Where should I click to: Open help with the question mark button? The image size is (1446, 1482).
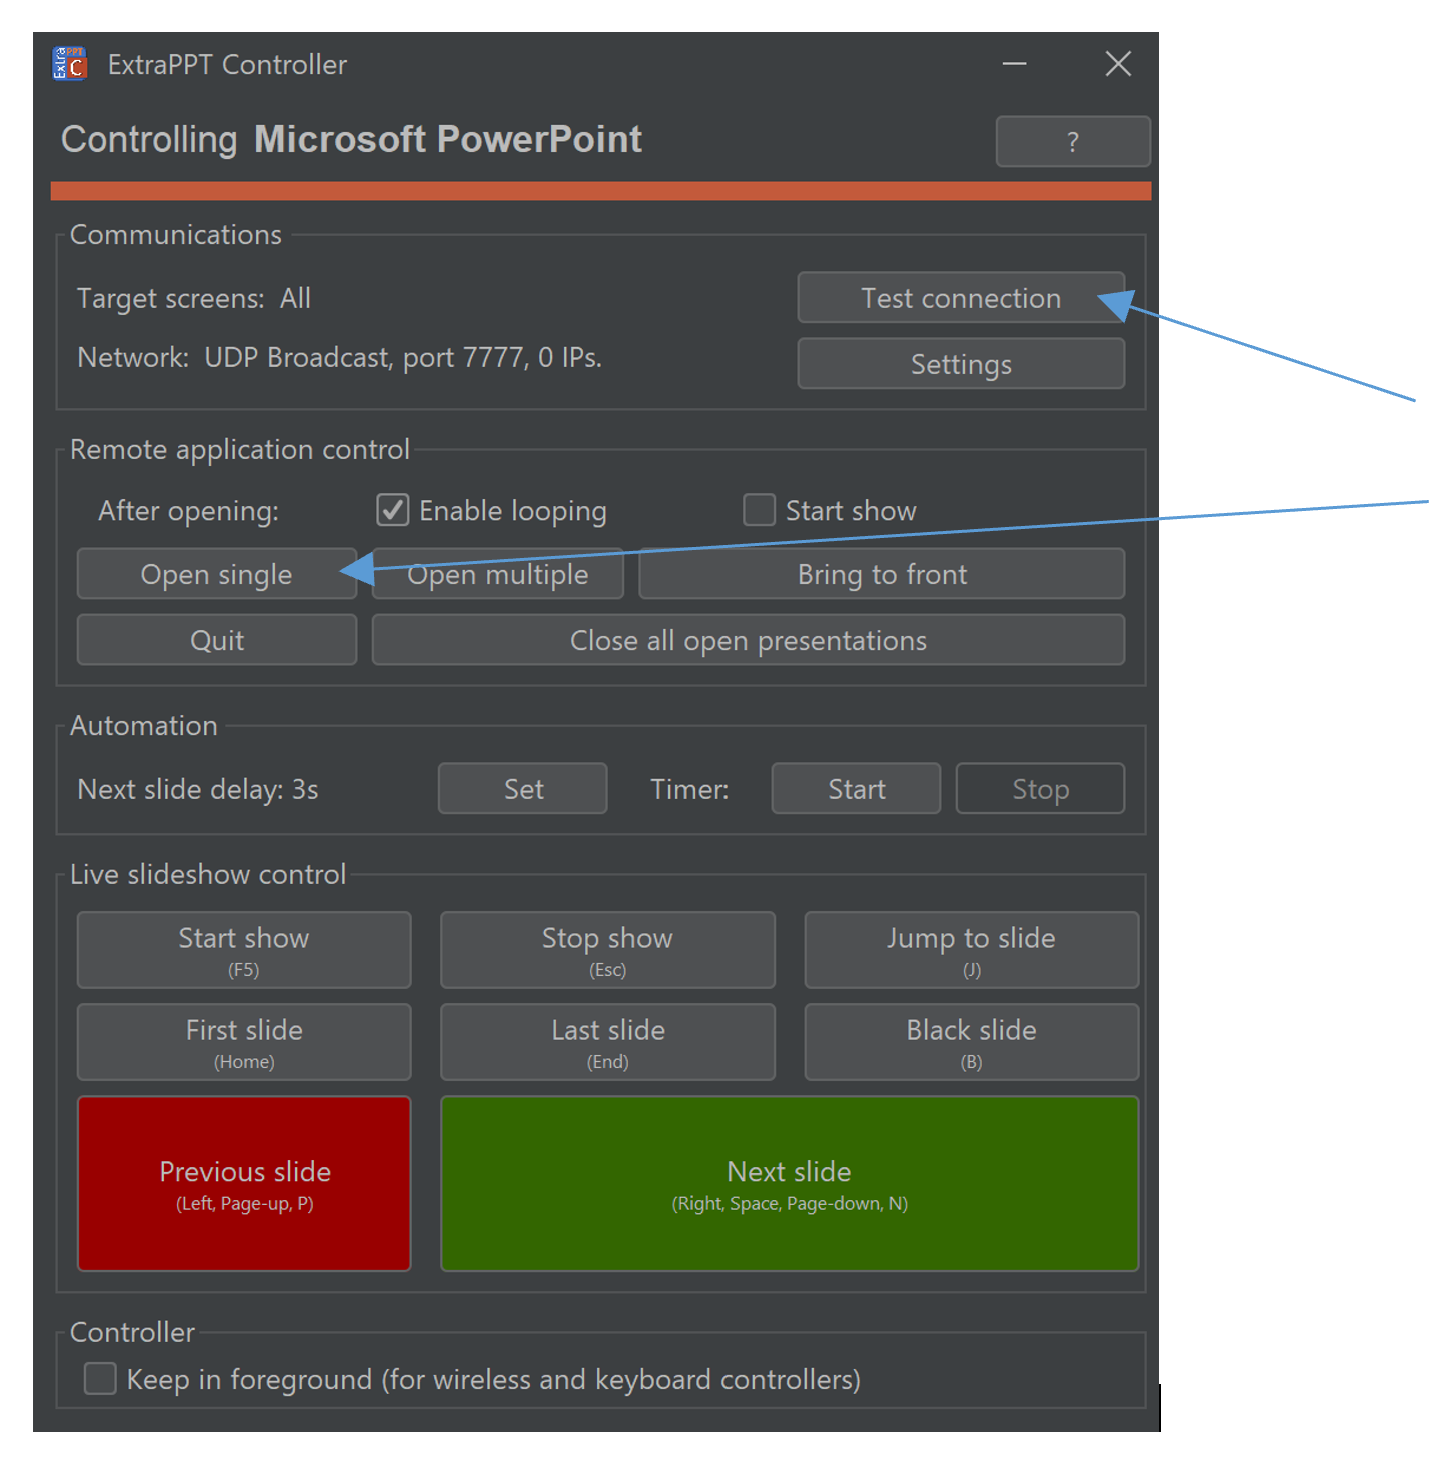(1073, 141)
